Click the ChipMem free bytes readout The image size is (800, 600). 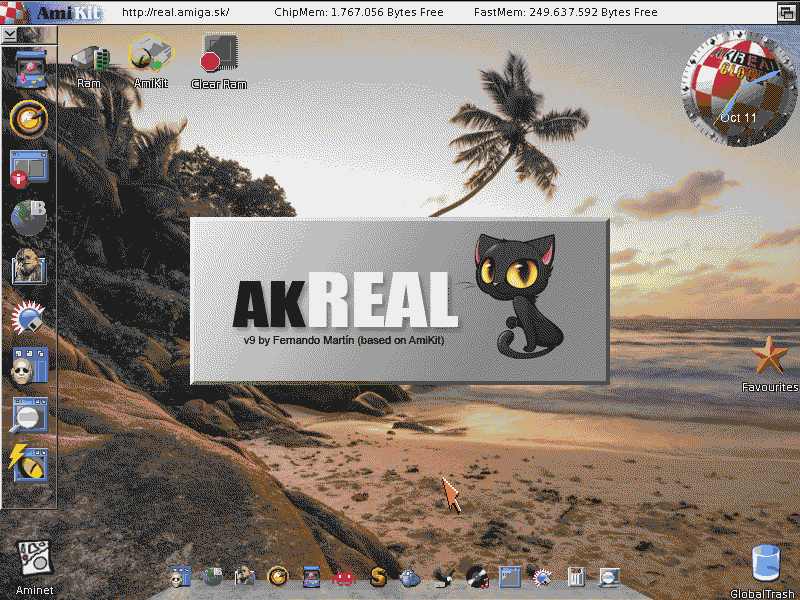coord(359,12)
